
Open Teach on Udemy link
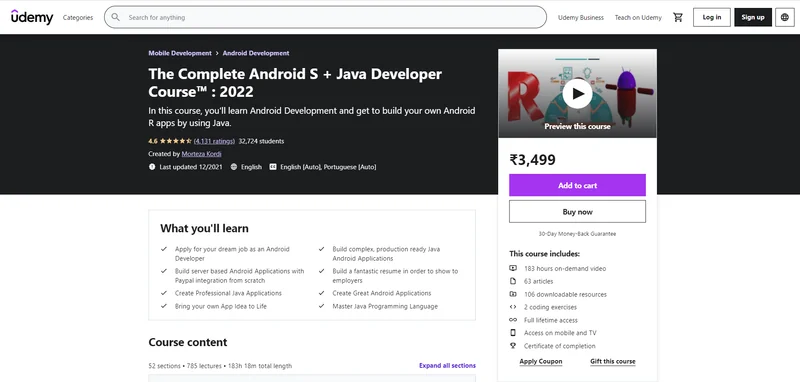tap(638, 17)
